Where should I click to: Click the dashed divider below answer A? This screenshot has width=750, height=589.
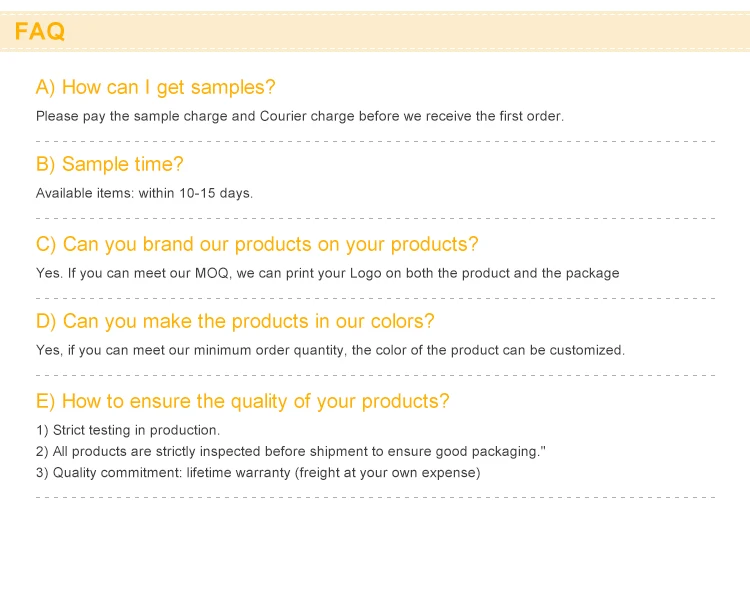(x=375, y=142)
